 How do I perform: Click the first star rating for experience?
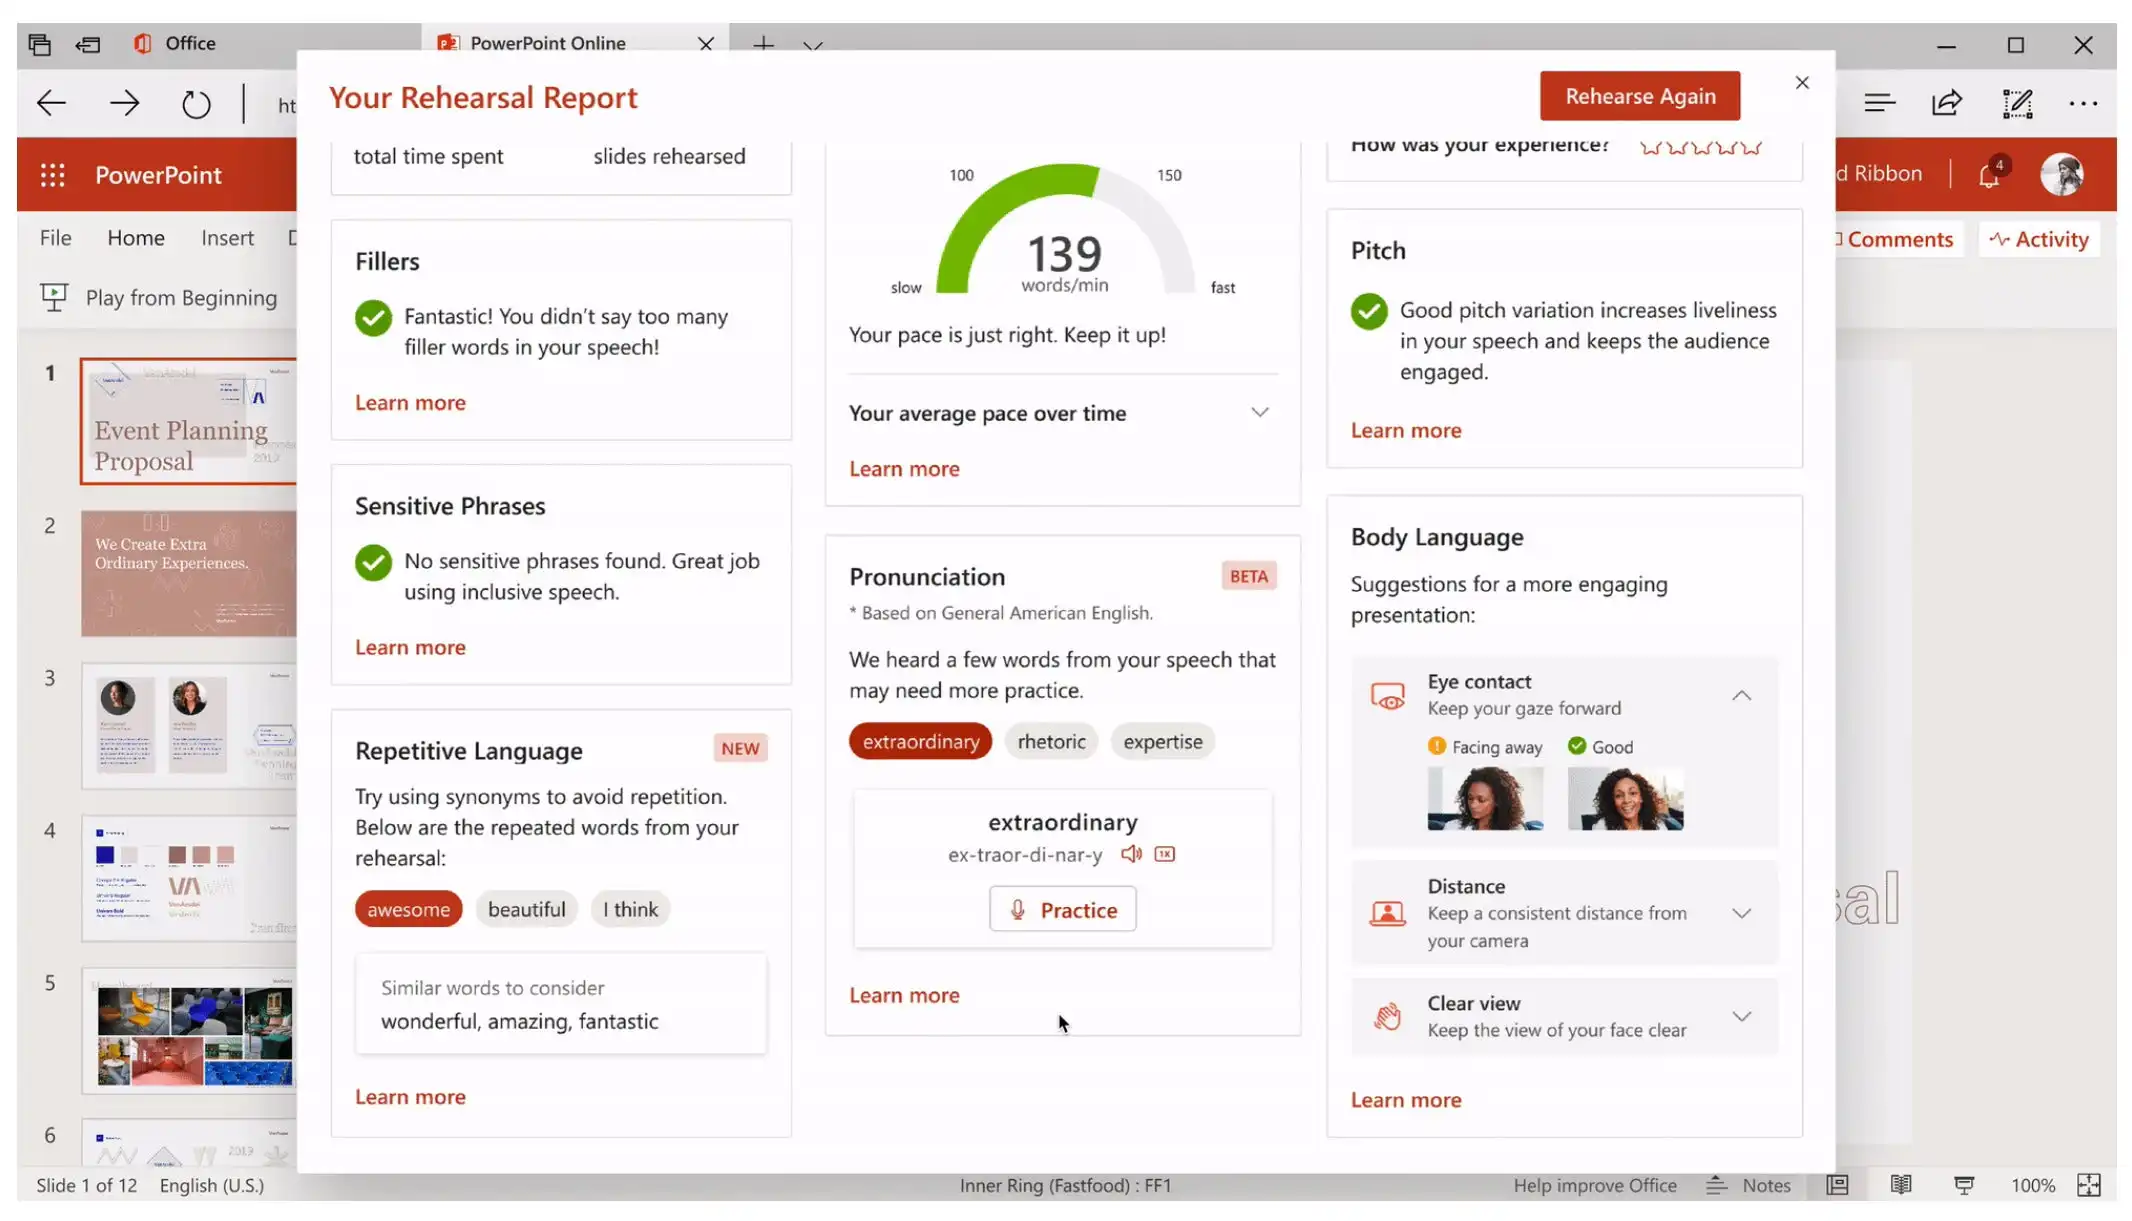[1652, 146]
